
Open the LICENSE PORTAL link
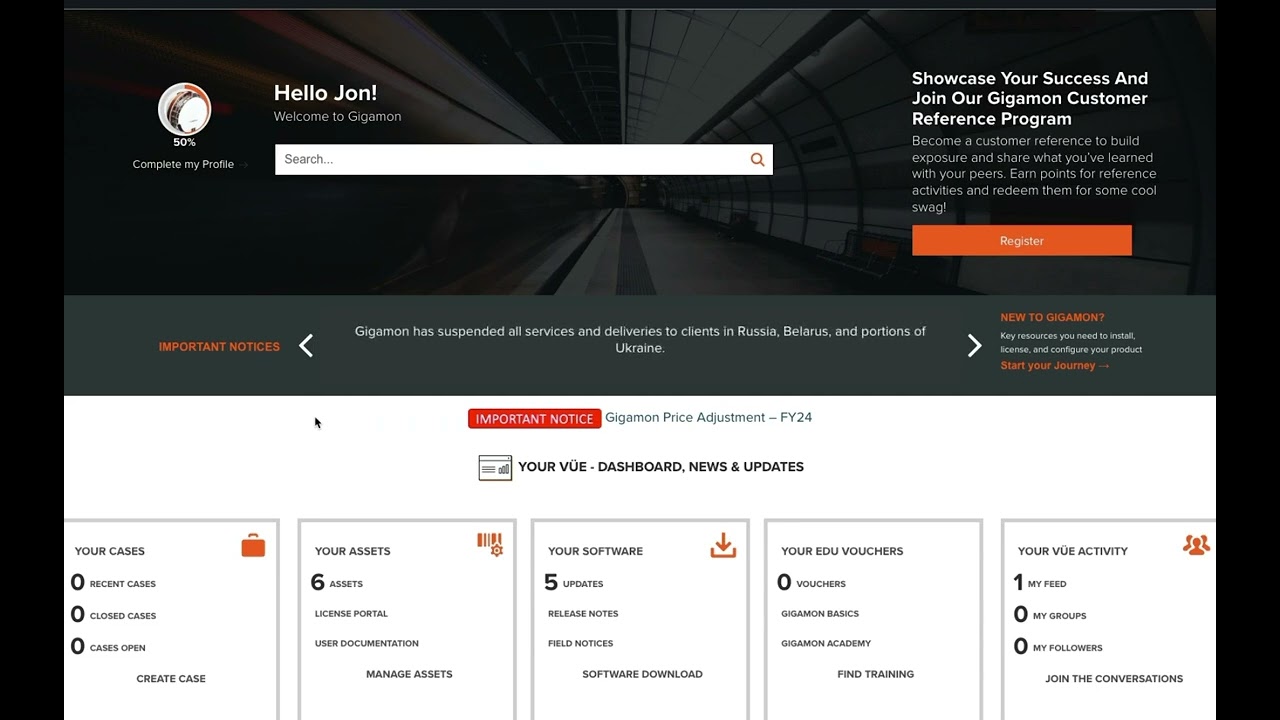click(351, 614)
